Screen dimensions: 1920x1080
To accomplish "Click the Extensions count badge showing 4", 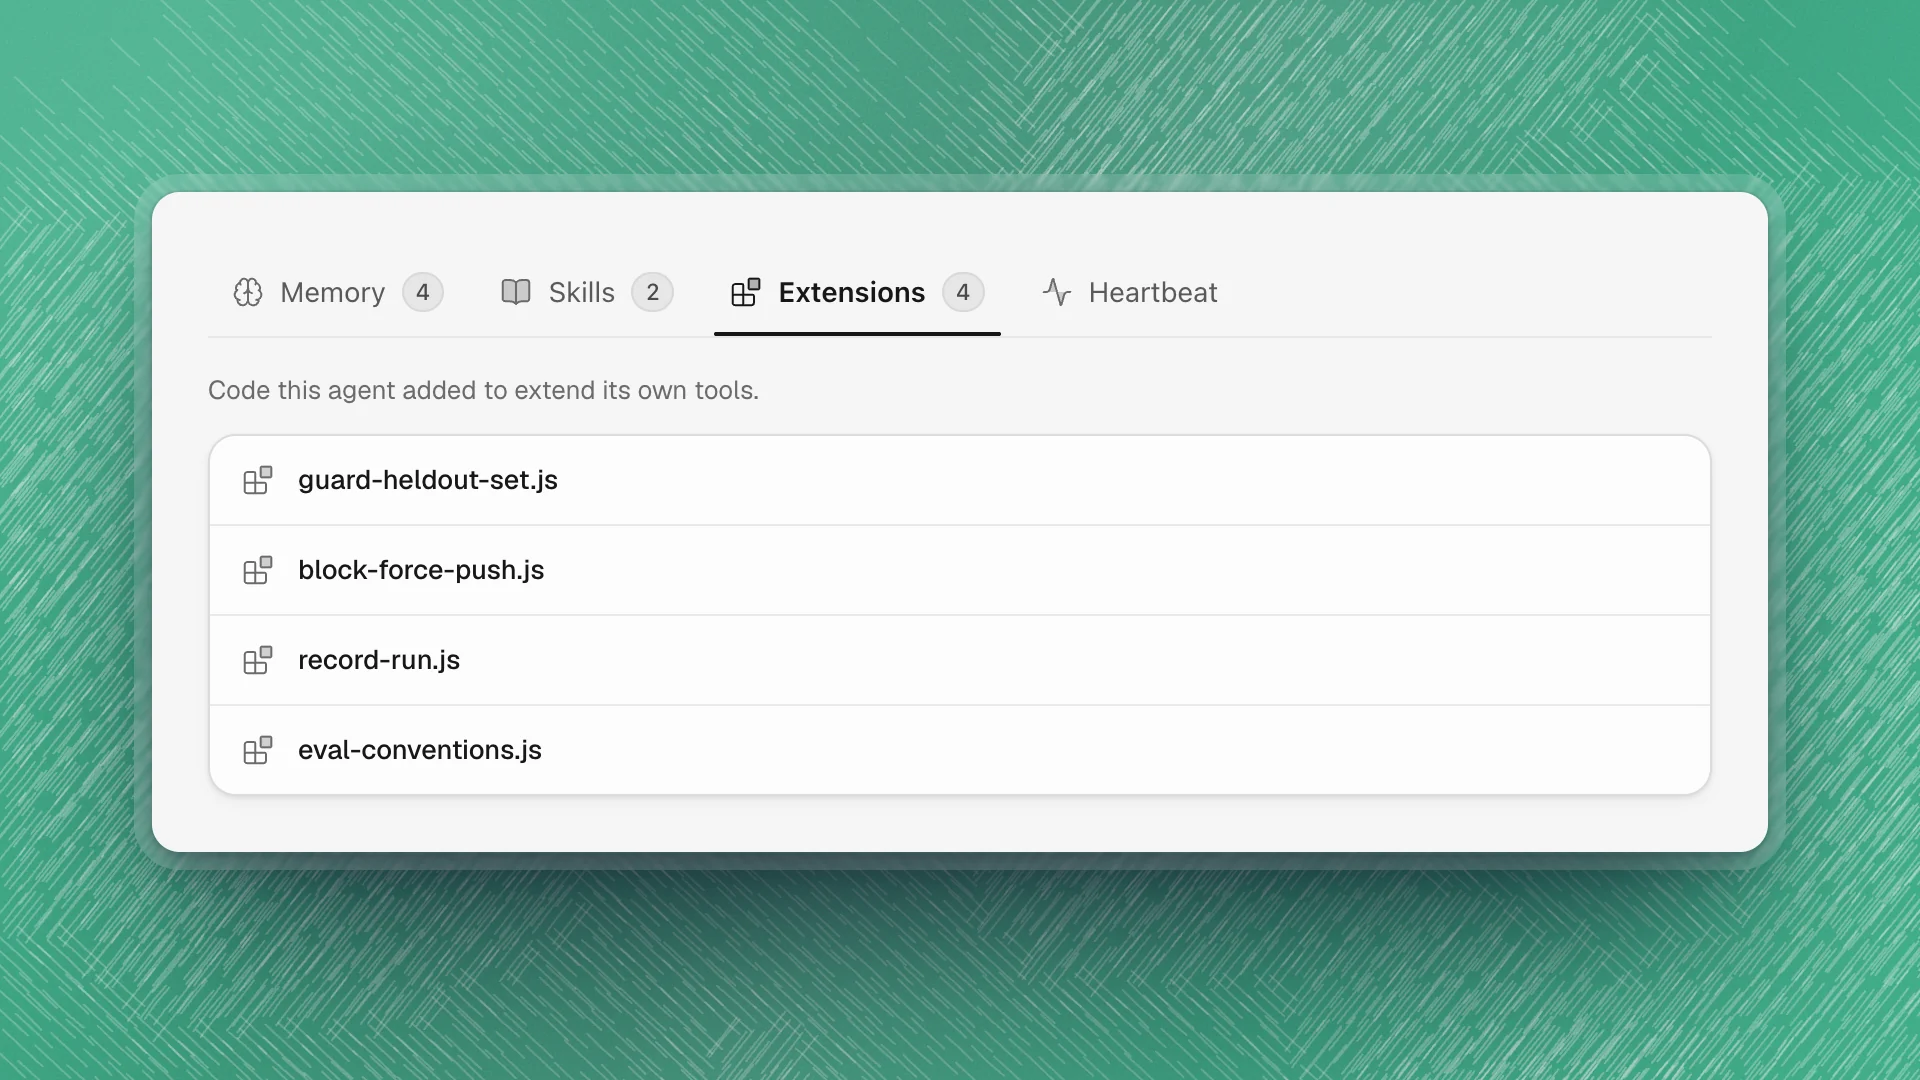I will 963,292.
